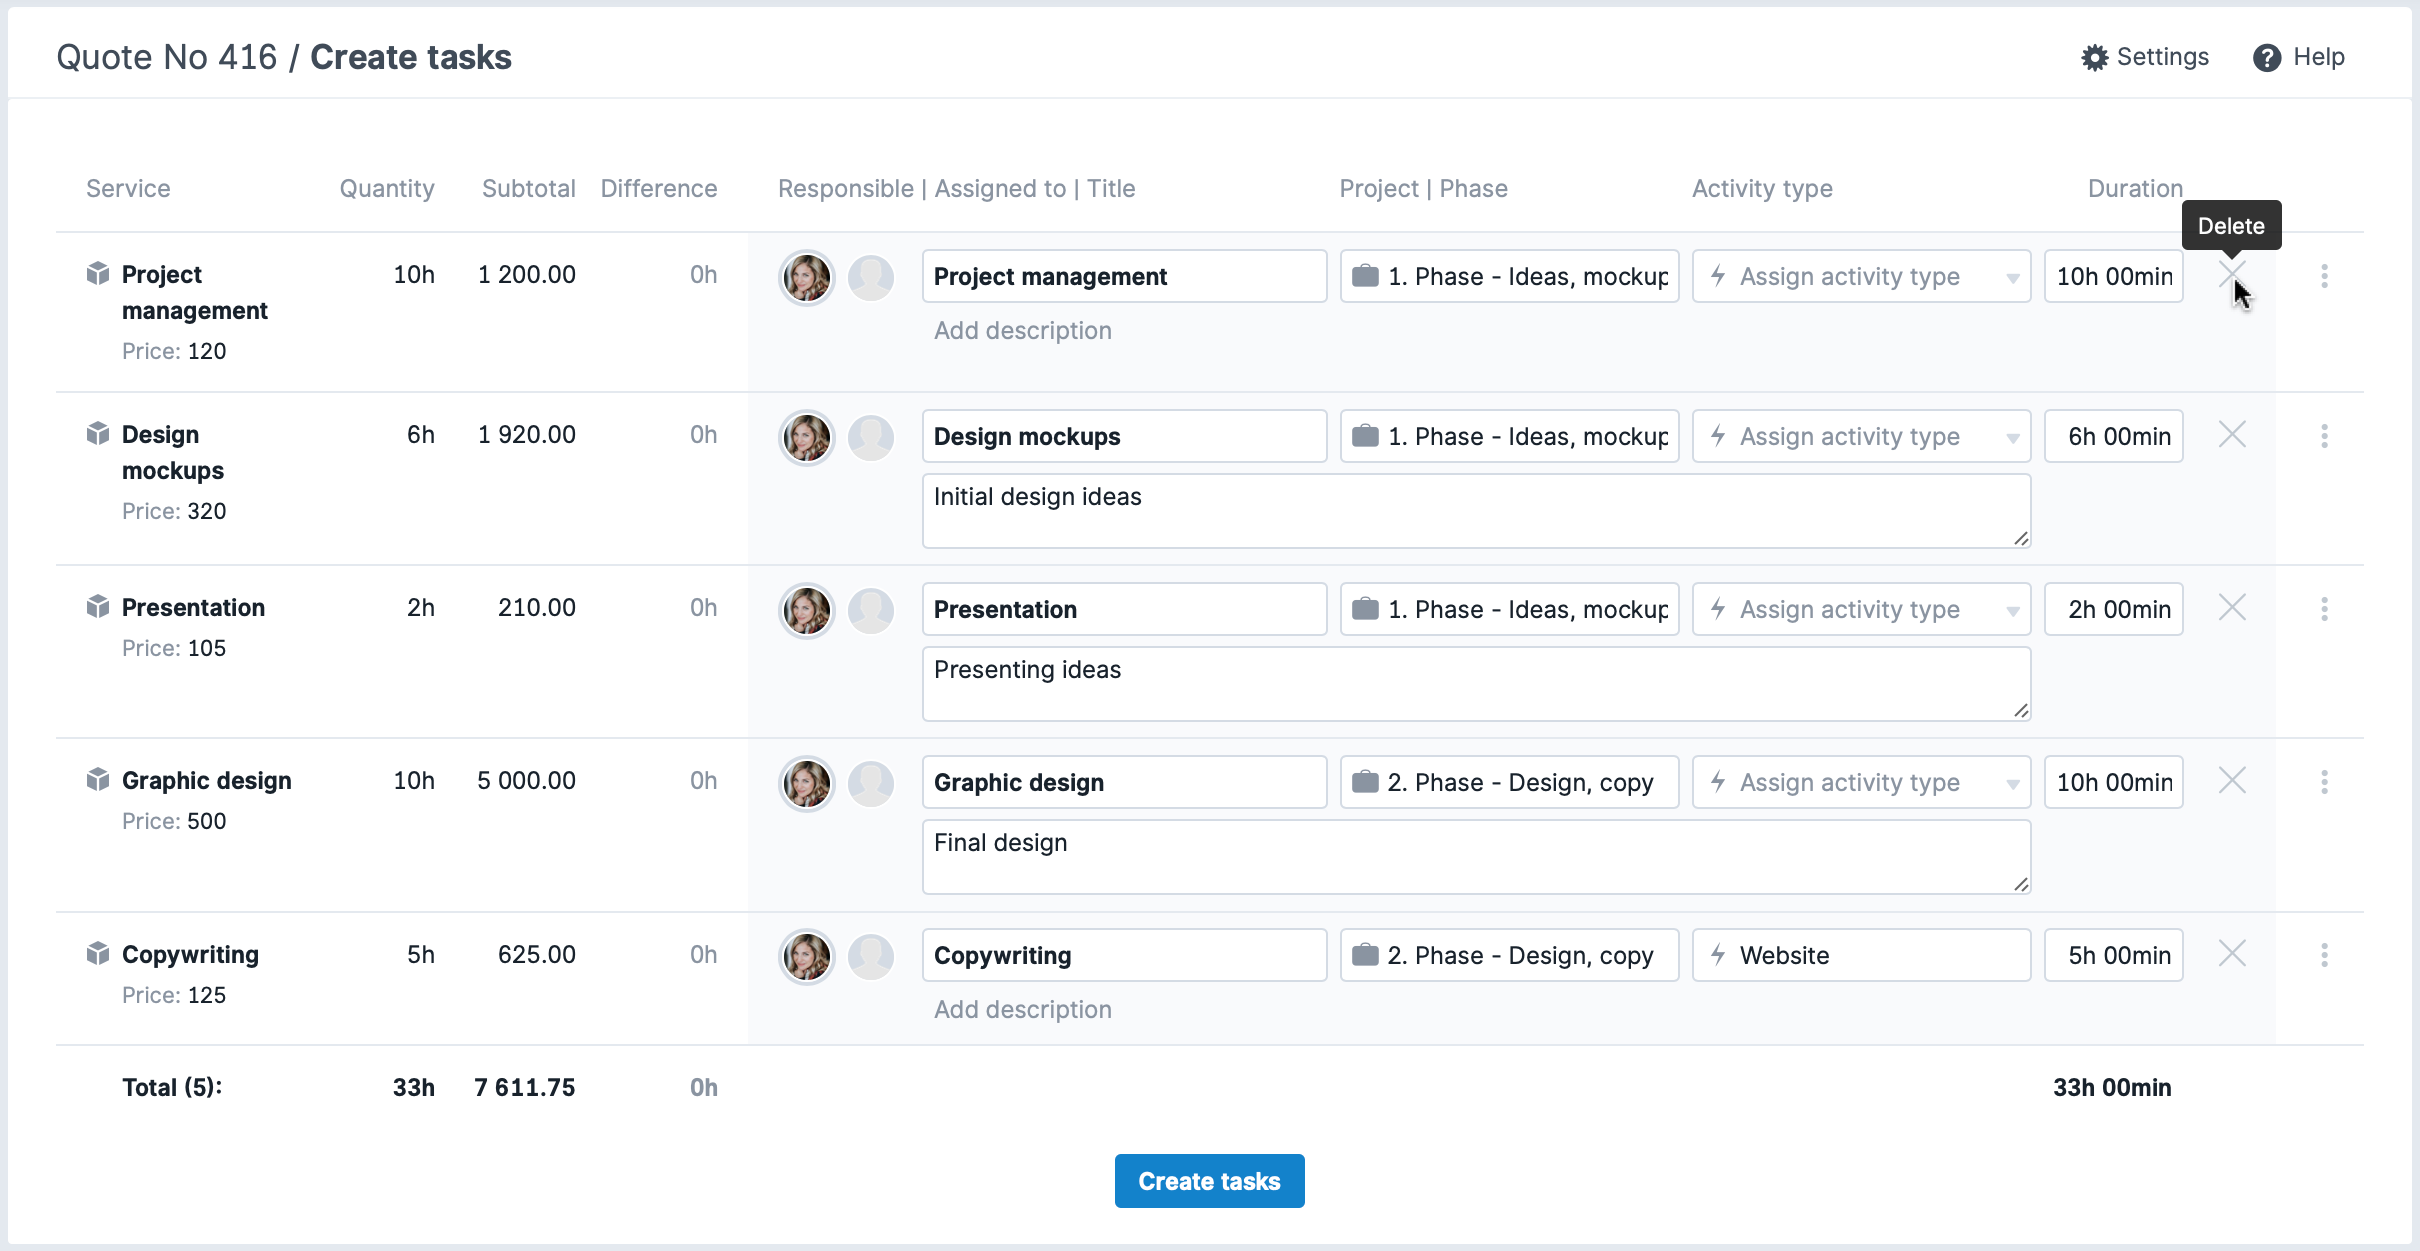
Task: Edit Project management 10h 00min duration
Action: (x=2114, y=276)
